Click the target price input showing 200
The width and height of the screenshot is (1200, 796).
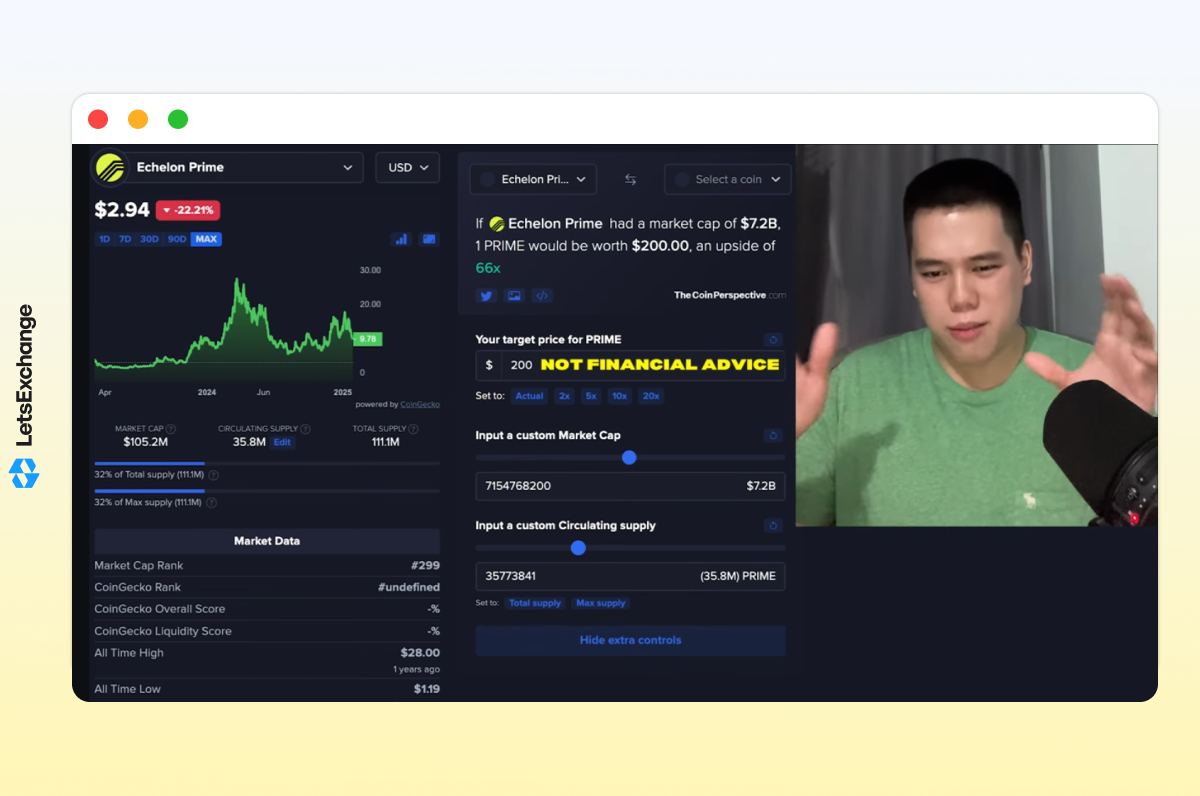(x=630, y=365)
